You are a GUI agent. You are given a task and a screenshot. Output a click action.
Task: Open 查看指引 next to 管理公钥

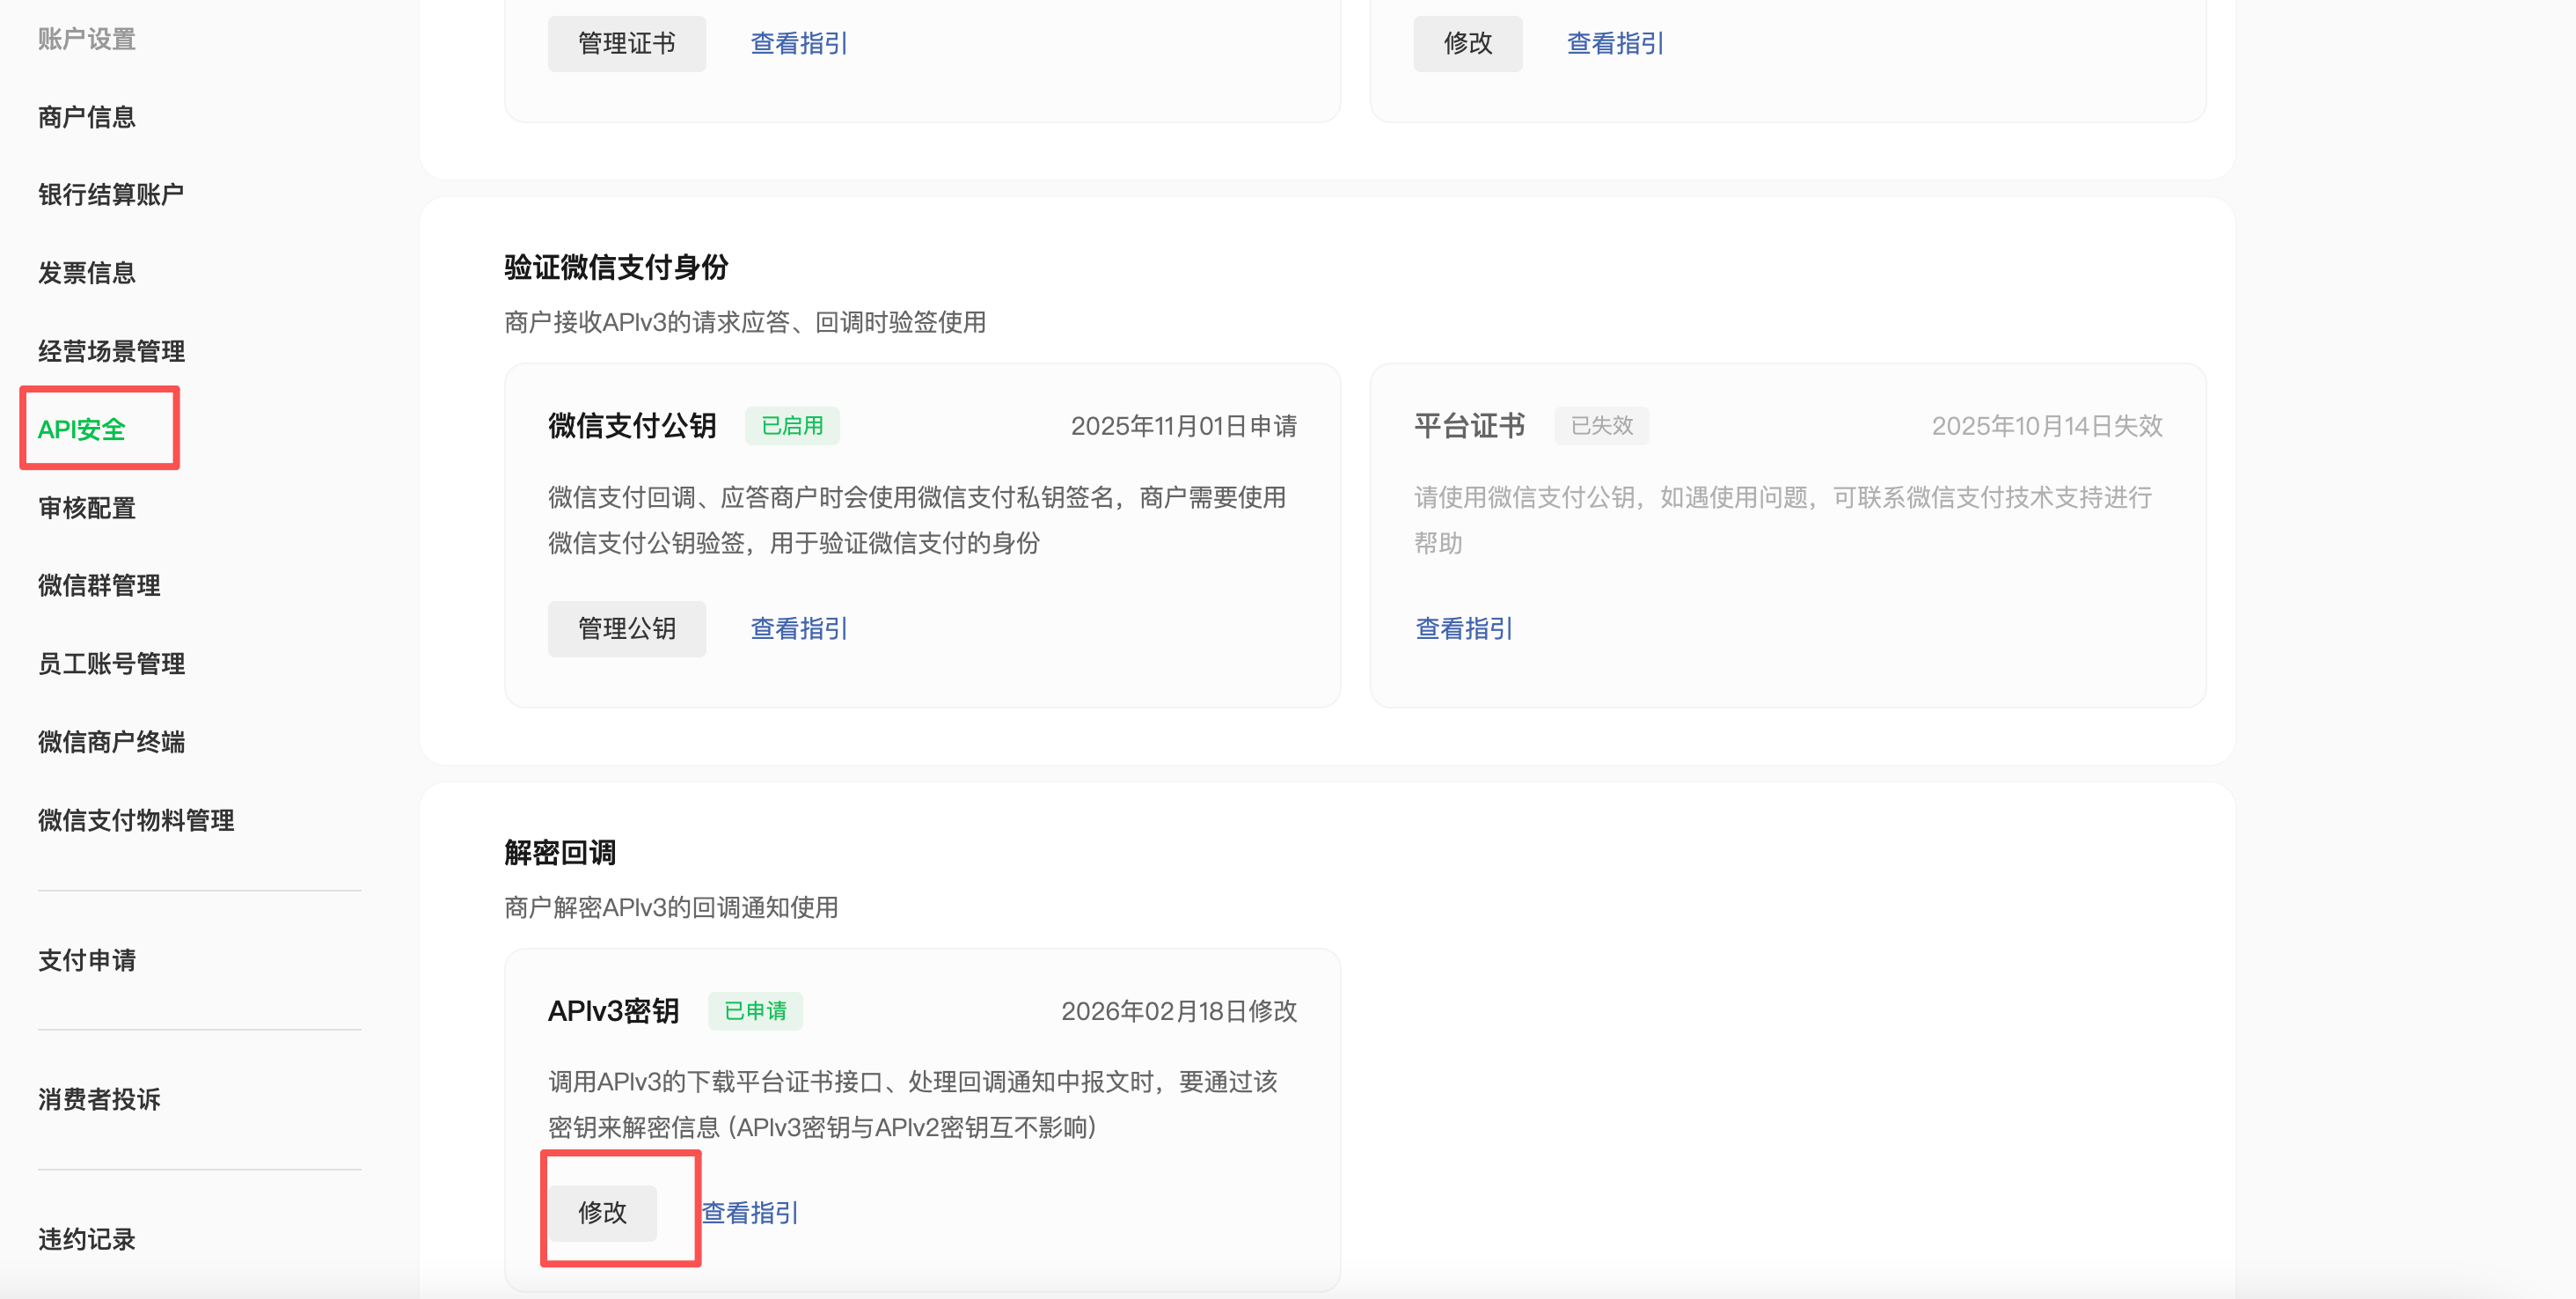799,628
